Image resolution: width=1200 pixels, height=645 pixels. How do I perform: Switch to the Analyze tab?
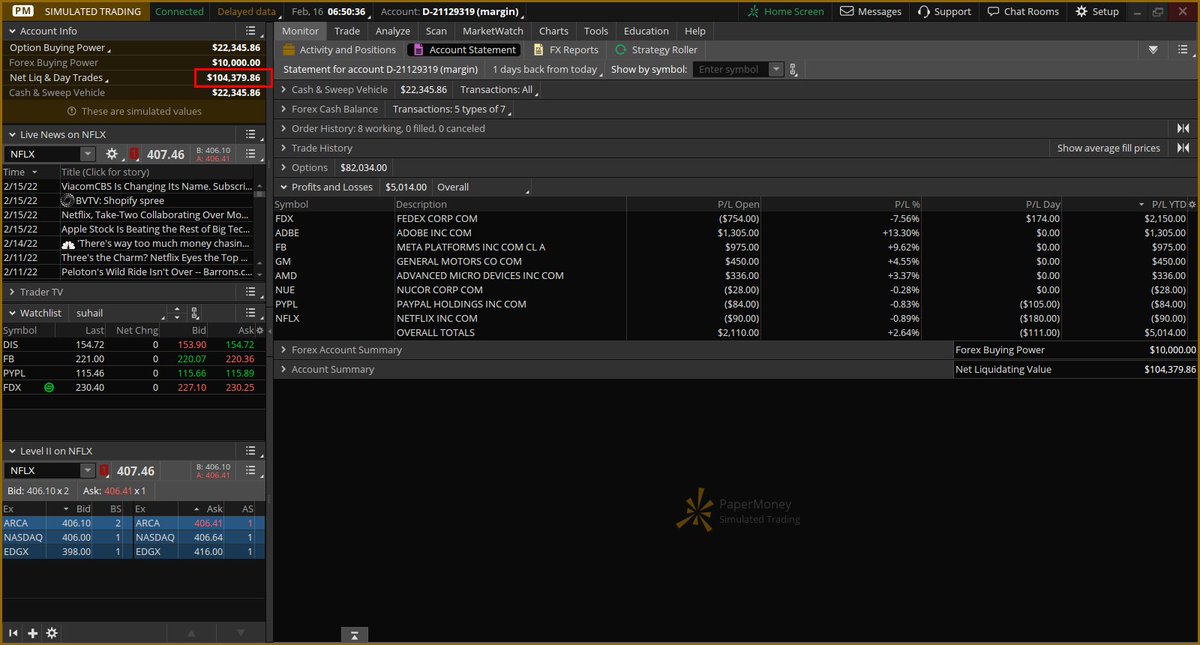(x=393, y=31)
